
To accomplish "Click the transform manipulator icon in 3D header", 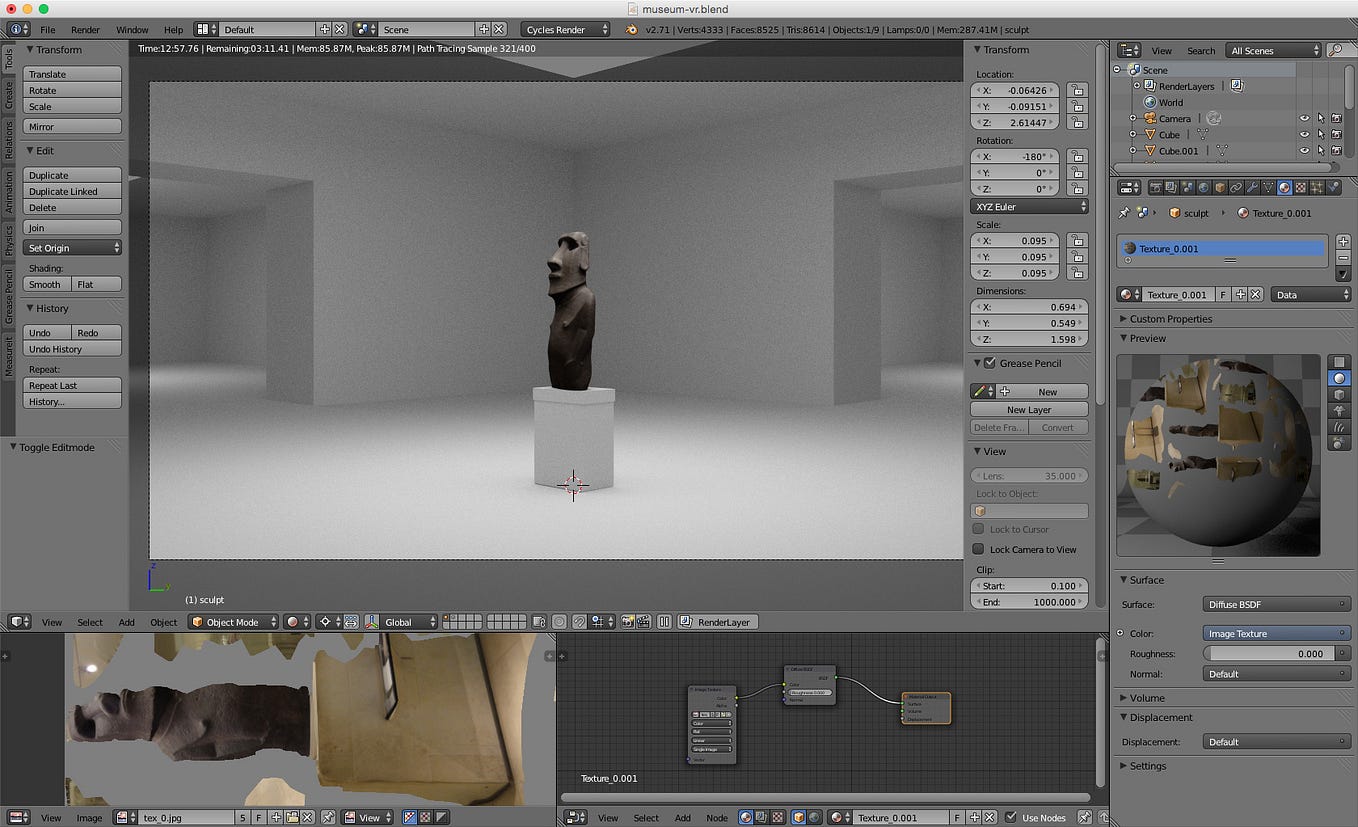I will [x=370, y=622].
